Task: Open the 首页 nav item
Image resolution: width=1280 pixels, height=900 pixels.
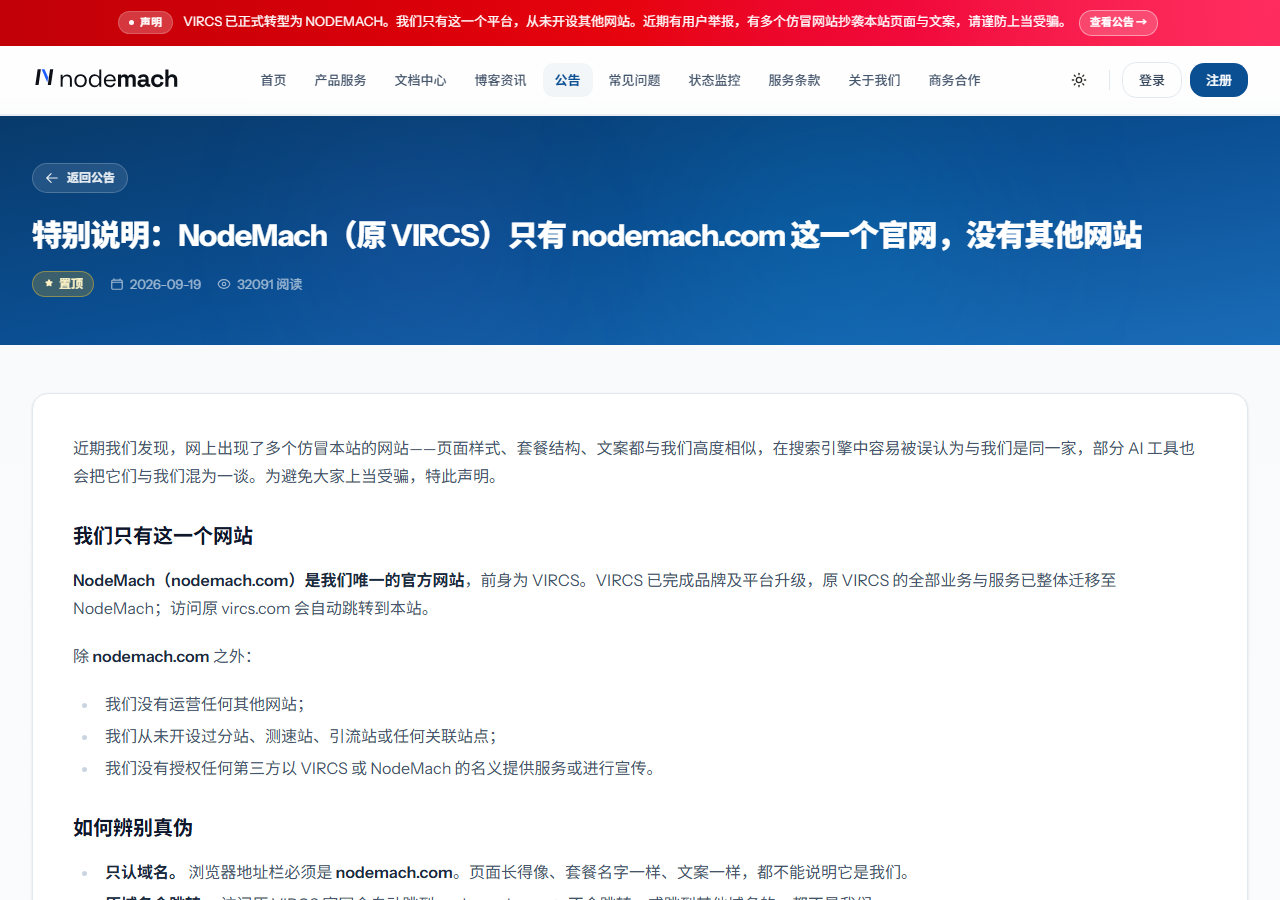Action: [273, 80]
